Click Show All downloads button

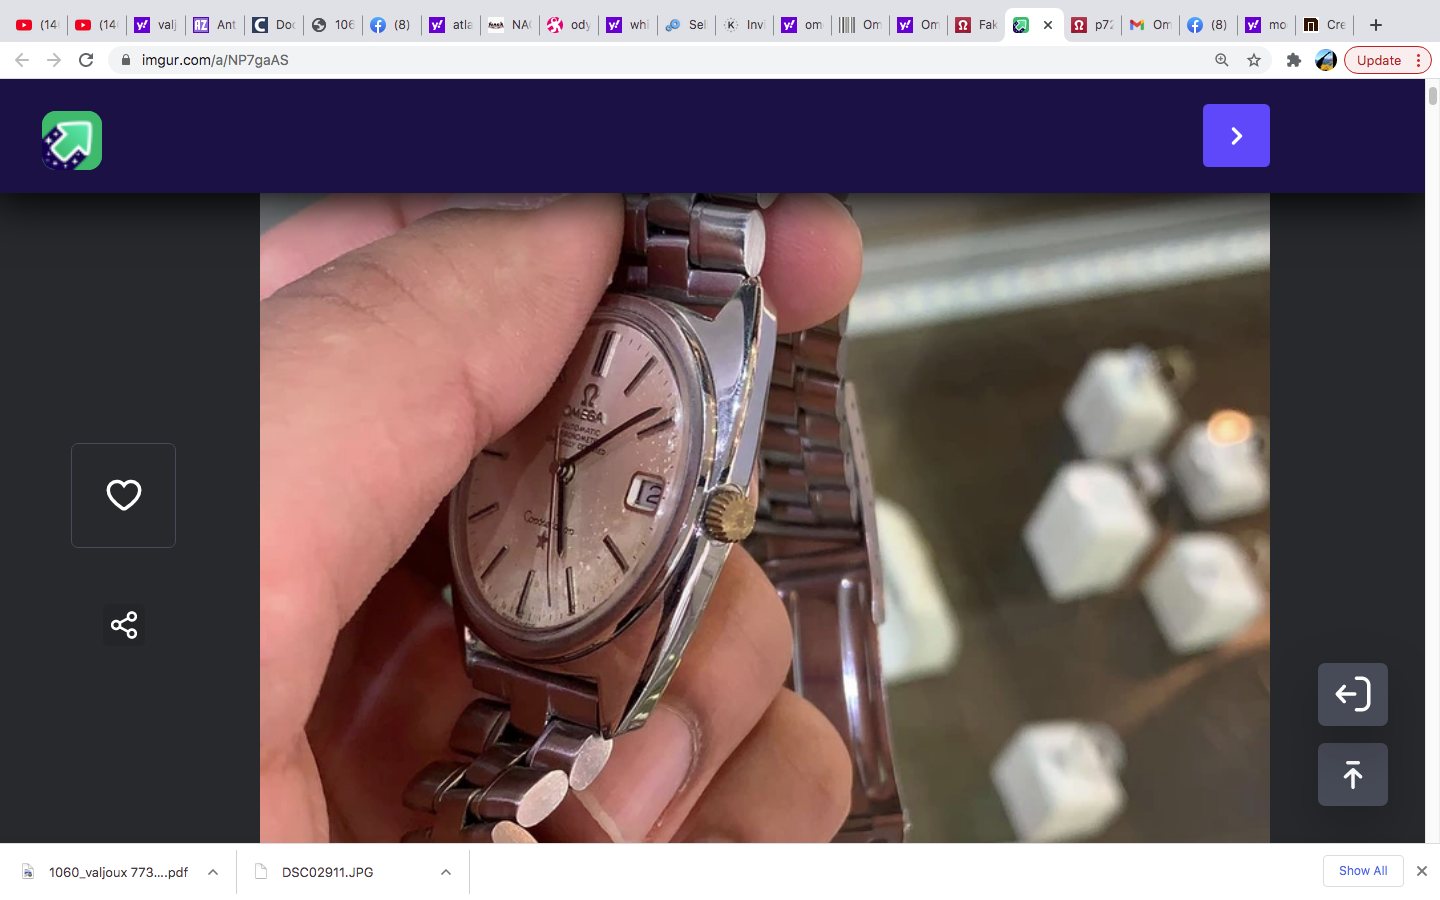(x=1362, y=871)
